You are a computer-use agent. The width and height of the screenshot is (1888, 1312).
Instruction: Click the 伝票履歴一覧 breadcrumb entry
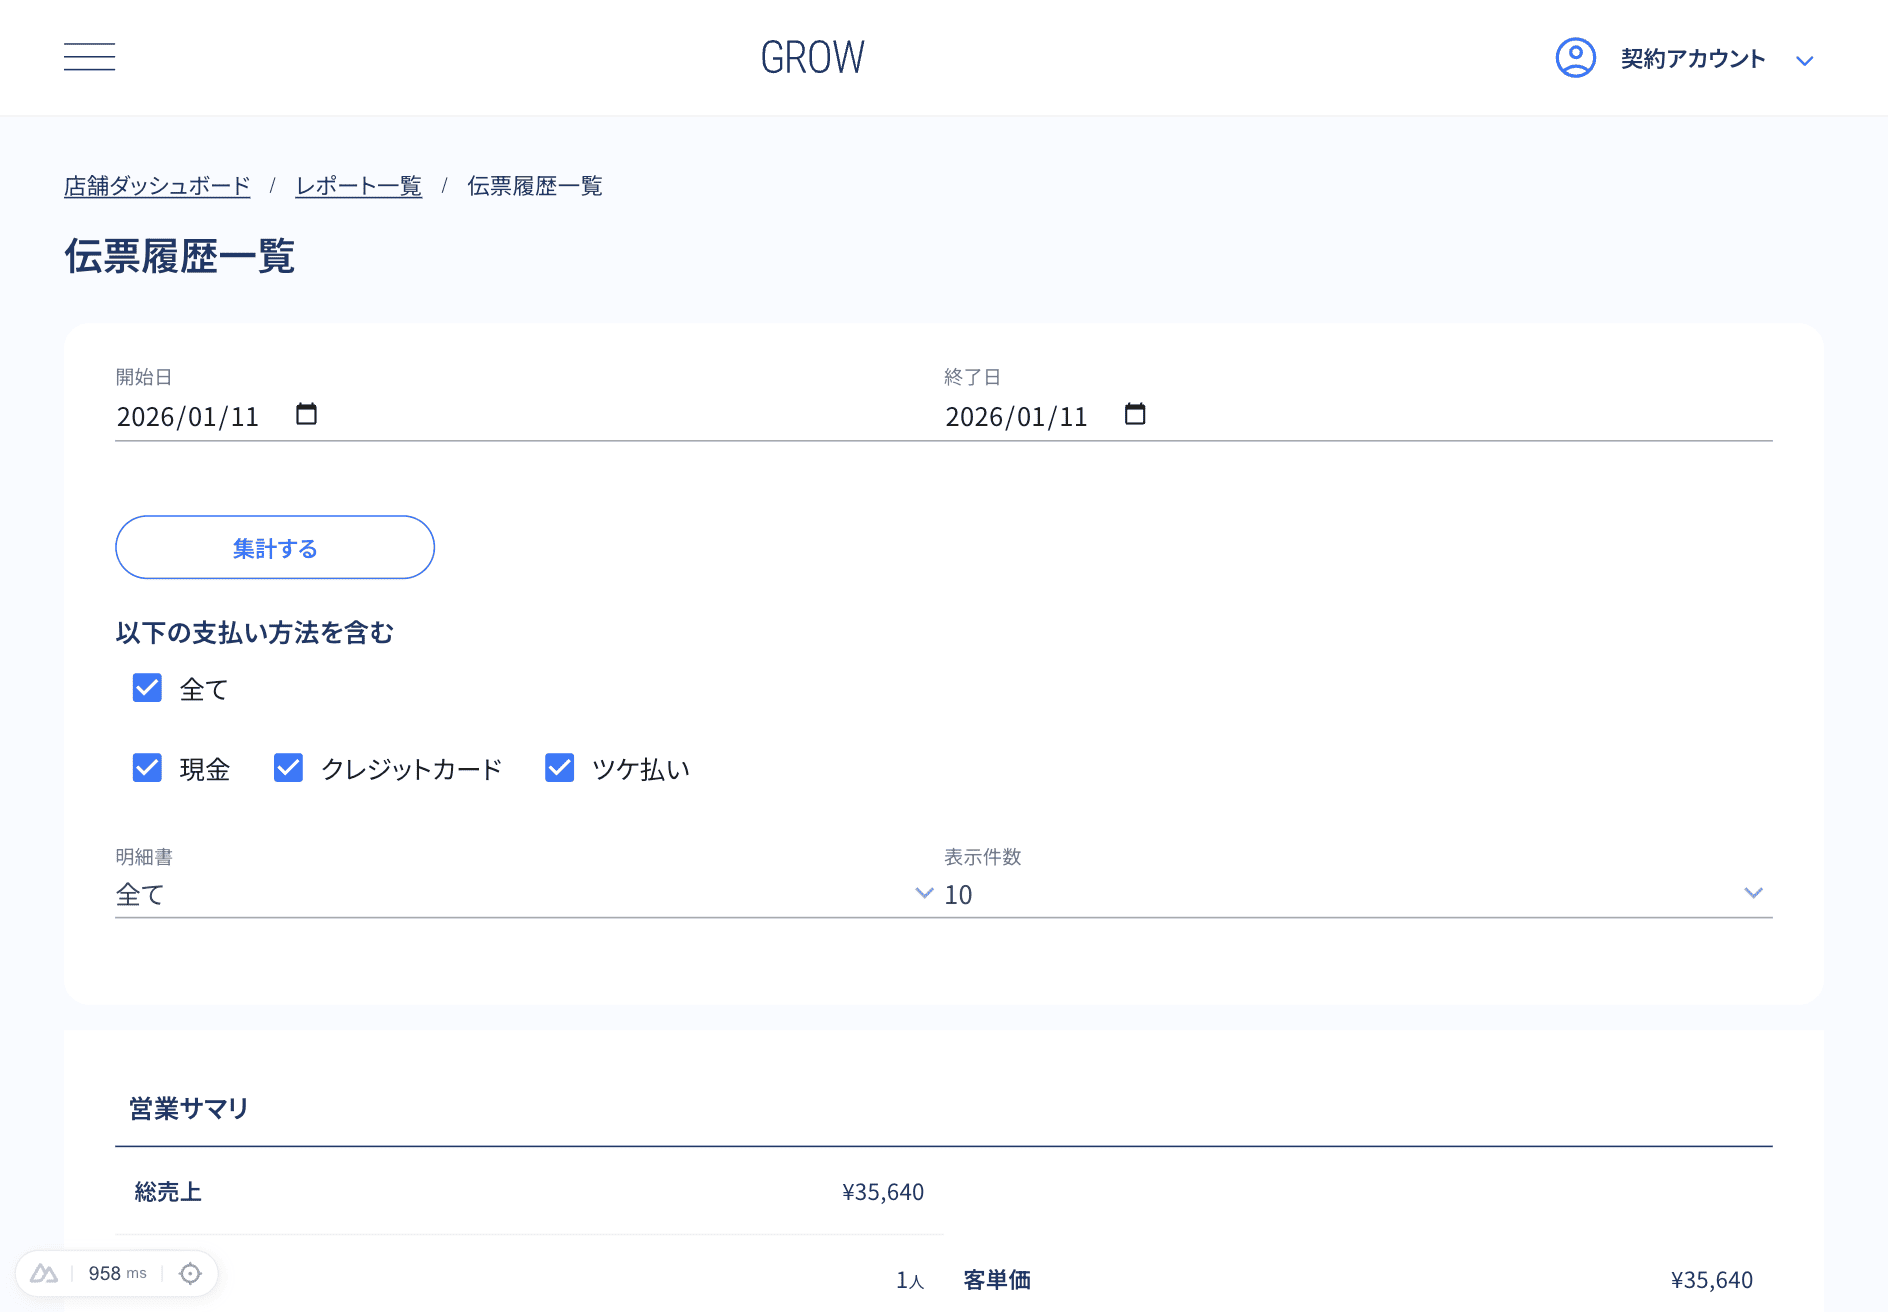point(534,185)
